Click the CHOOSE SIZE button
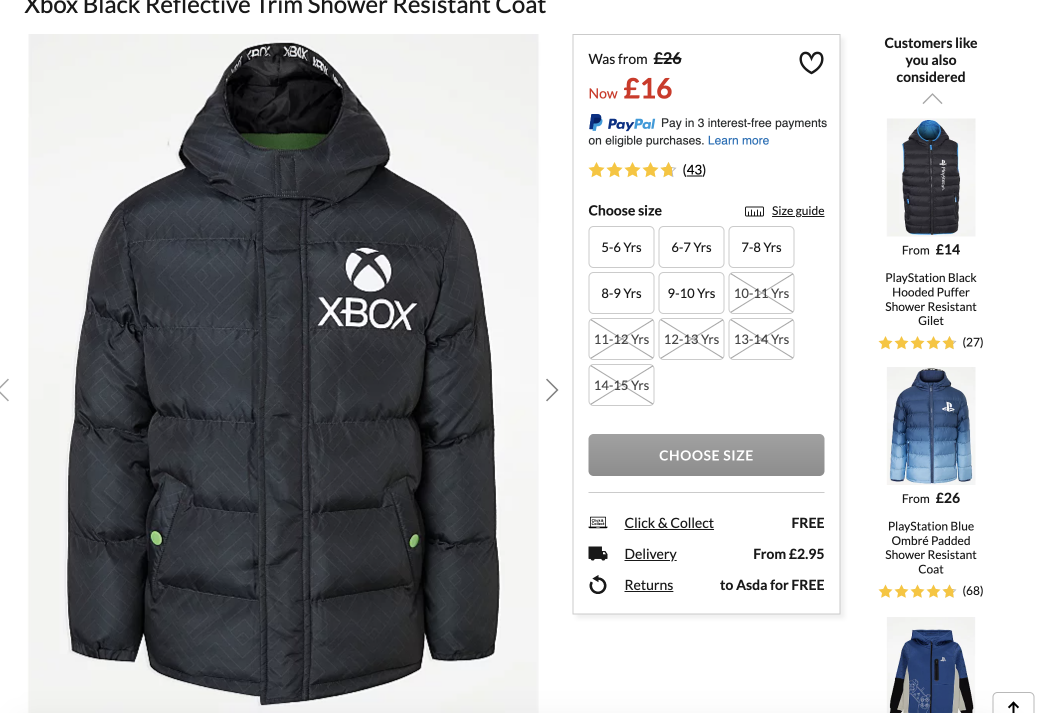 [706, 455]
